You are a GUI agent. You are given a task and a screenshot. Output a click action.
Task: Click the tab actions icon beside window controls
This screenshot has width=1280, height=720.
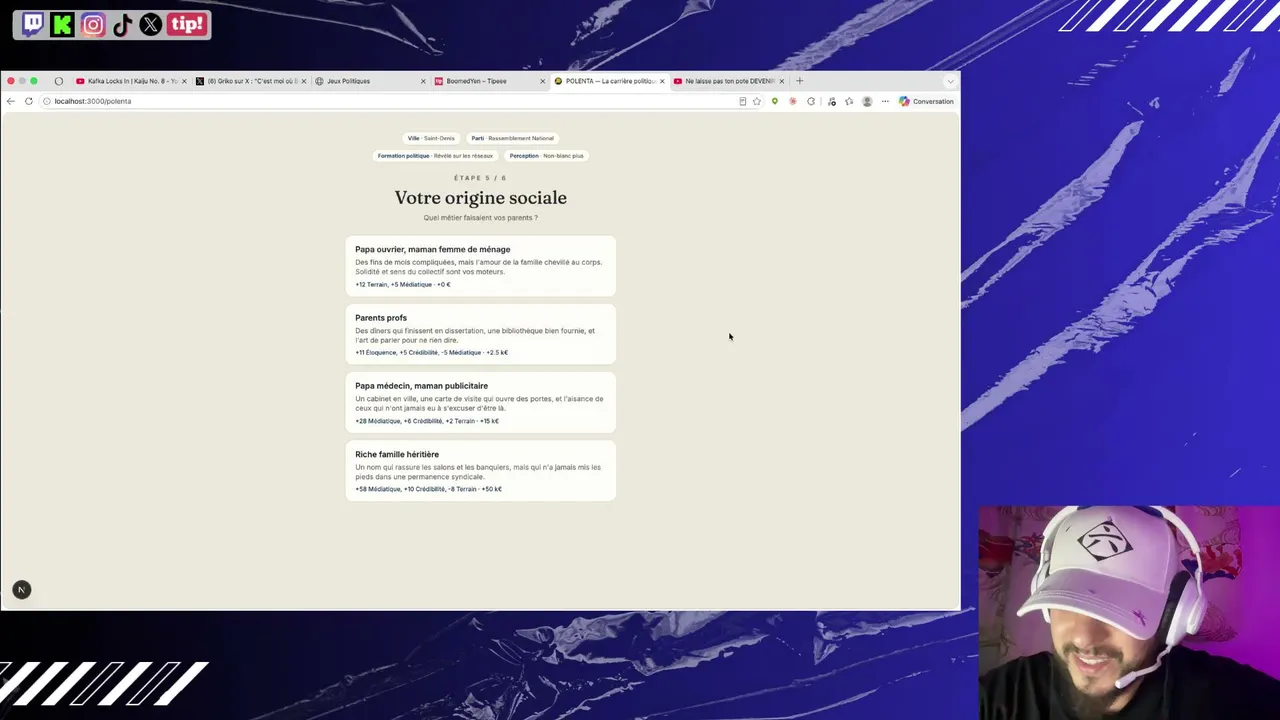[x=59, y=81]
